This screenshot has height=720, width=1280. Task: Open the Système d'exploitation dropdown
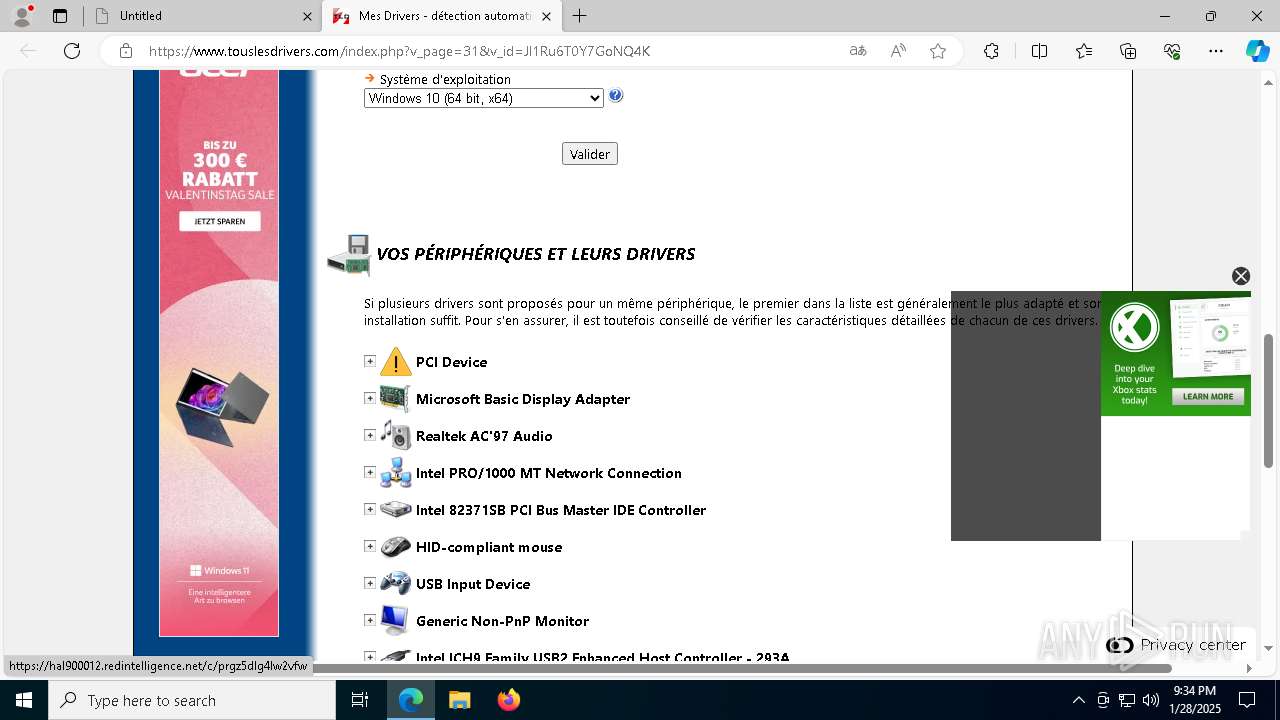(x=484, y=98)
